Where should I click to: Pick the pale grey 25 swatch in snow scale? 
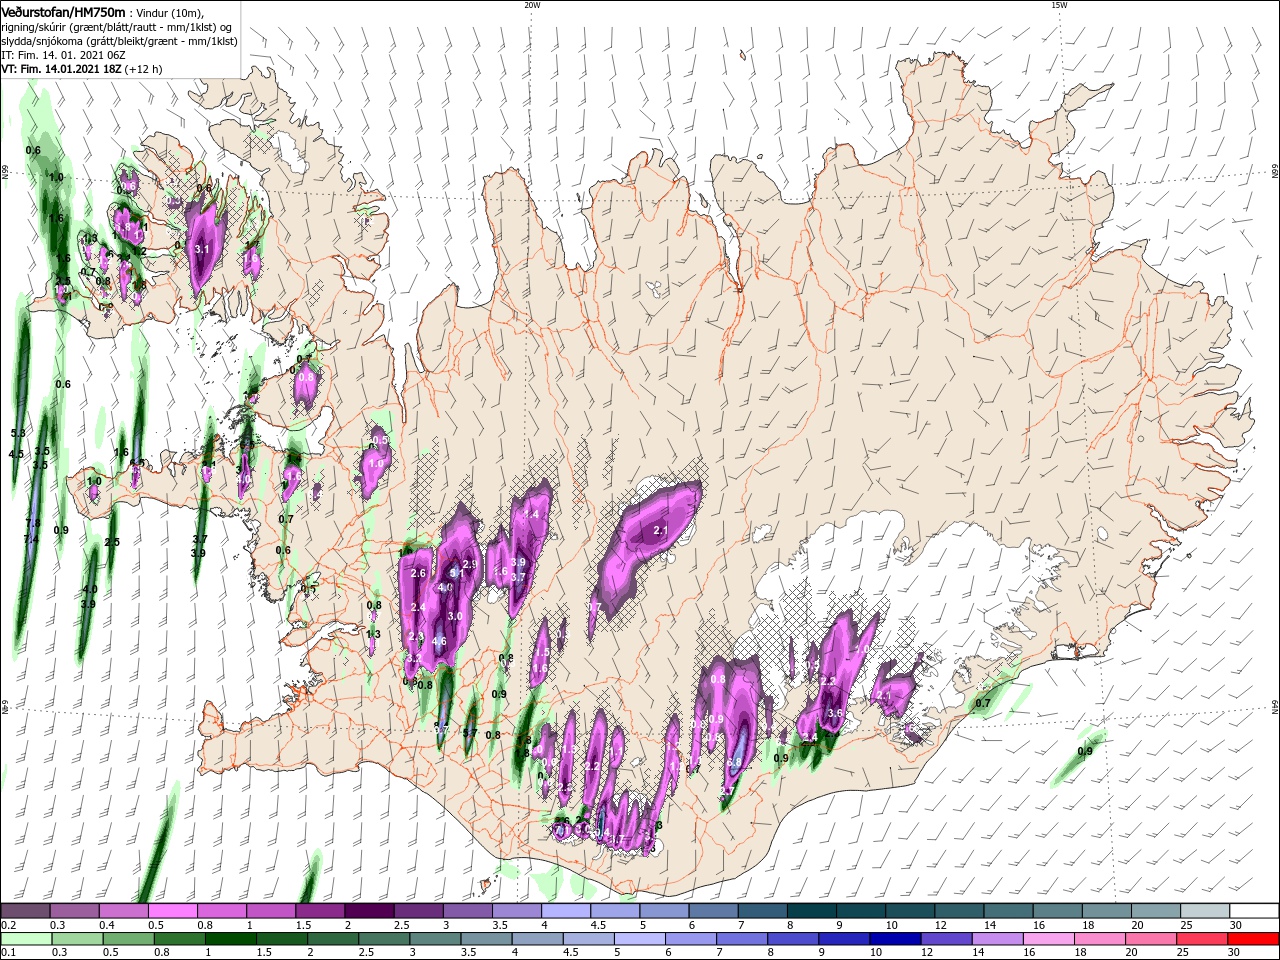1205,911
